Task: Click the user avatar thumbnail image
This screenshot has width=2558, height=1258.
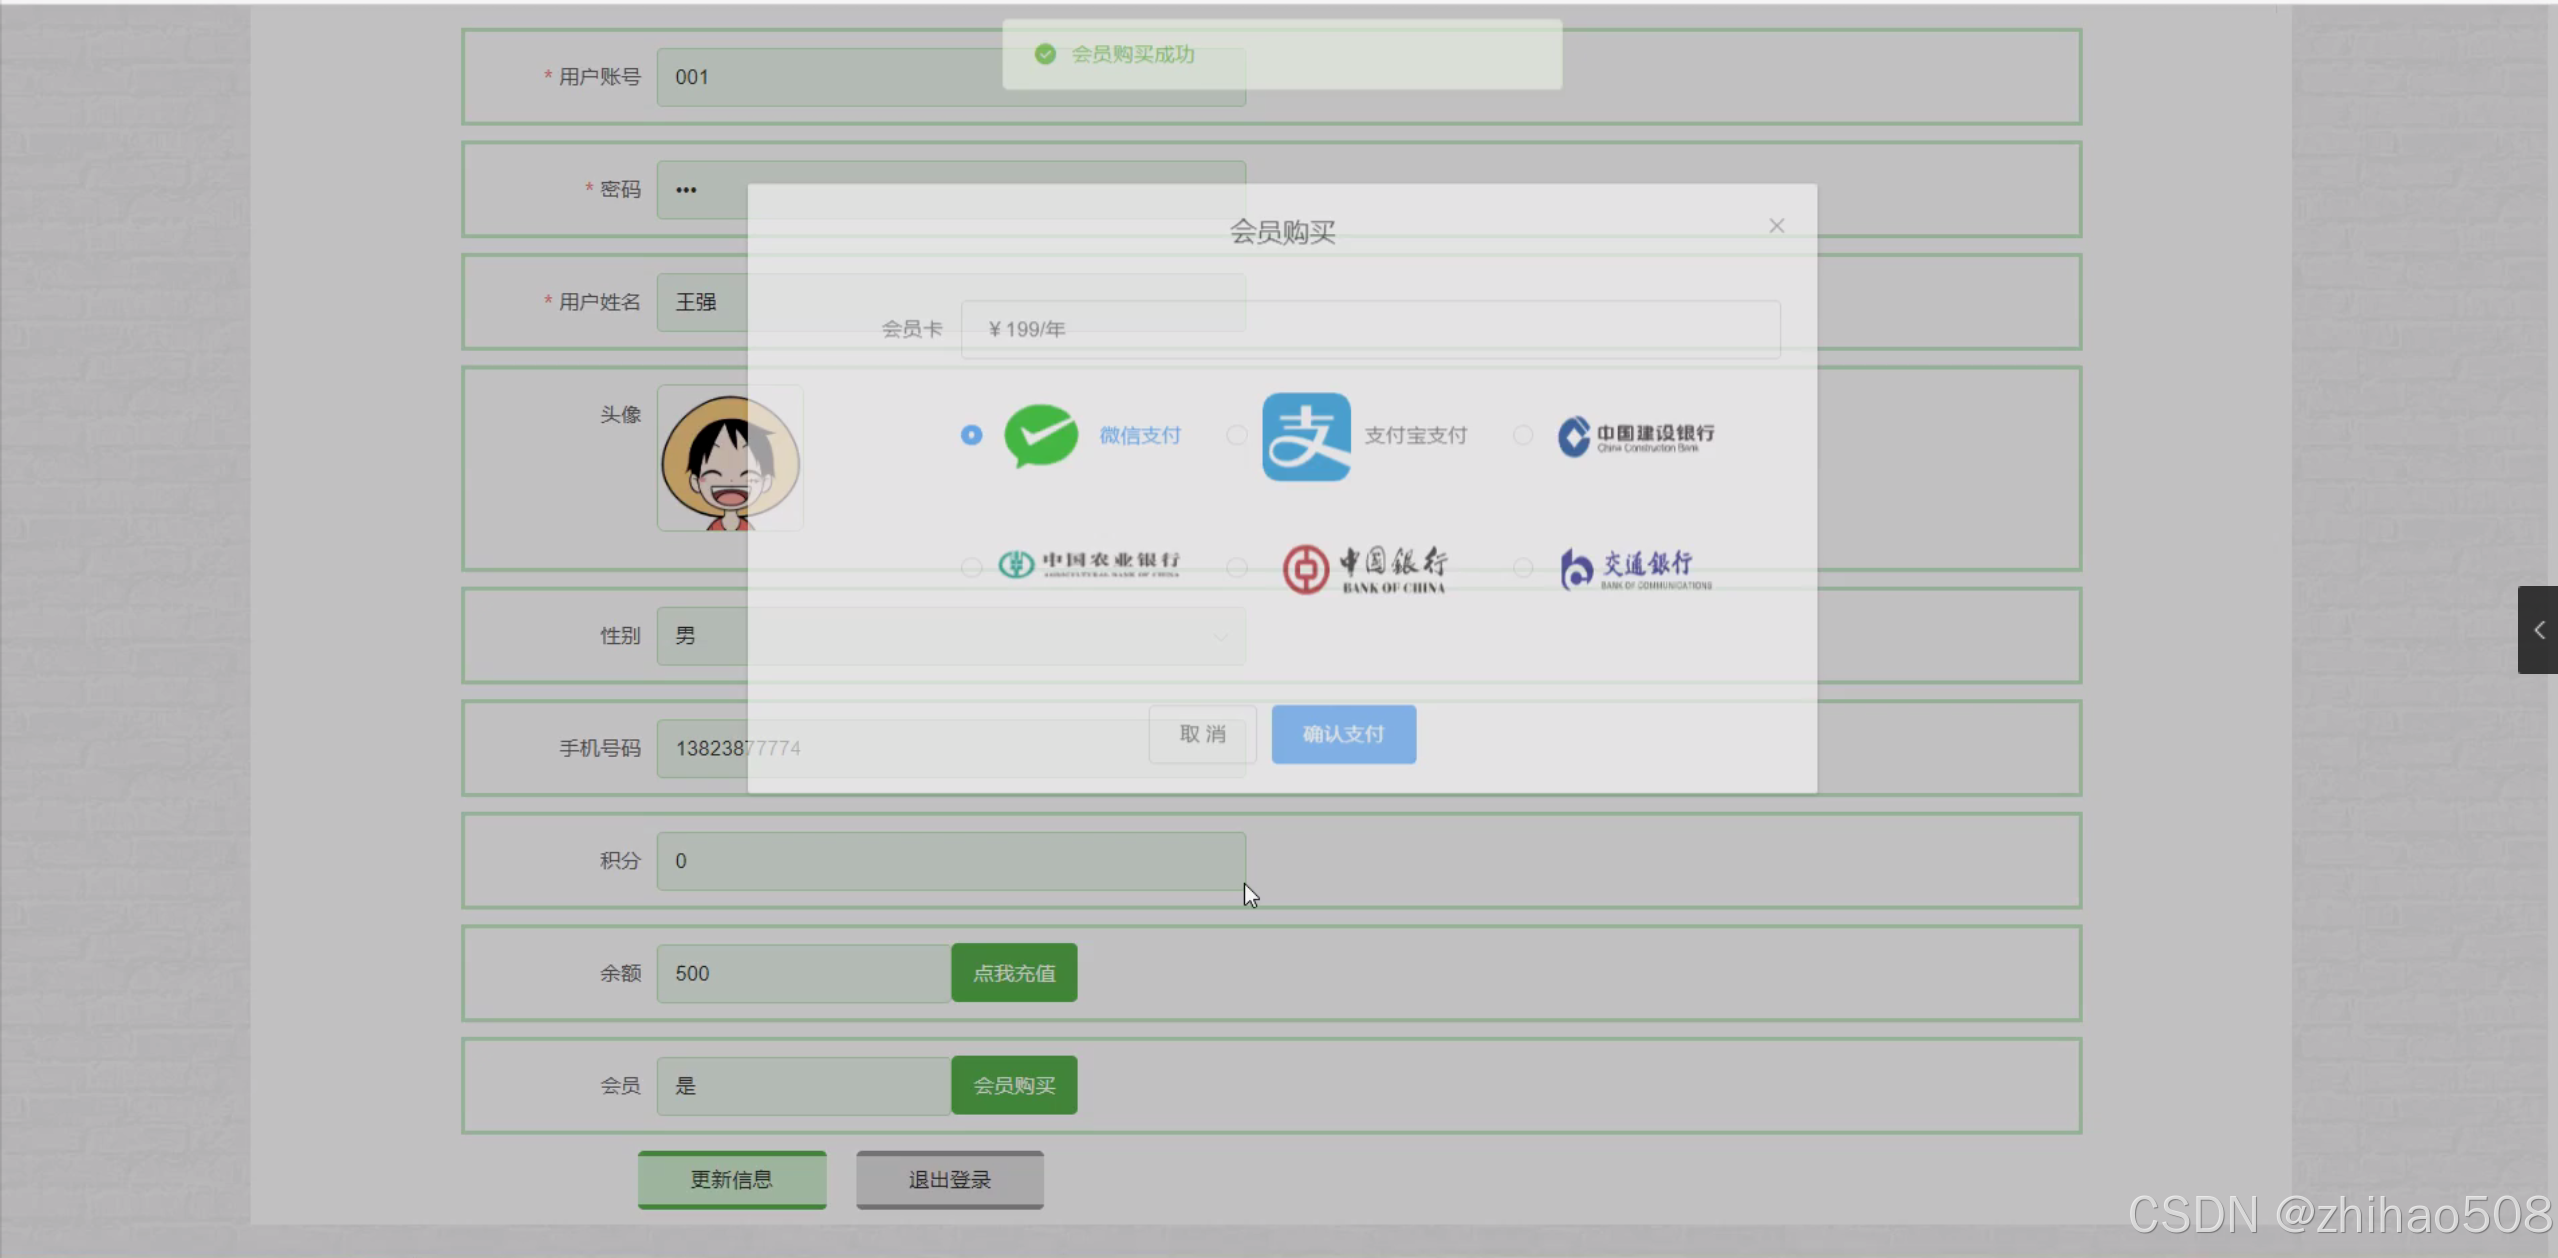Action: tap(730, 460)
